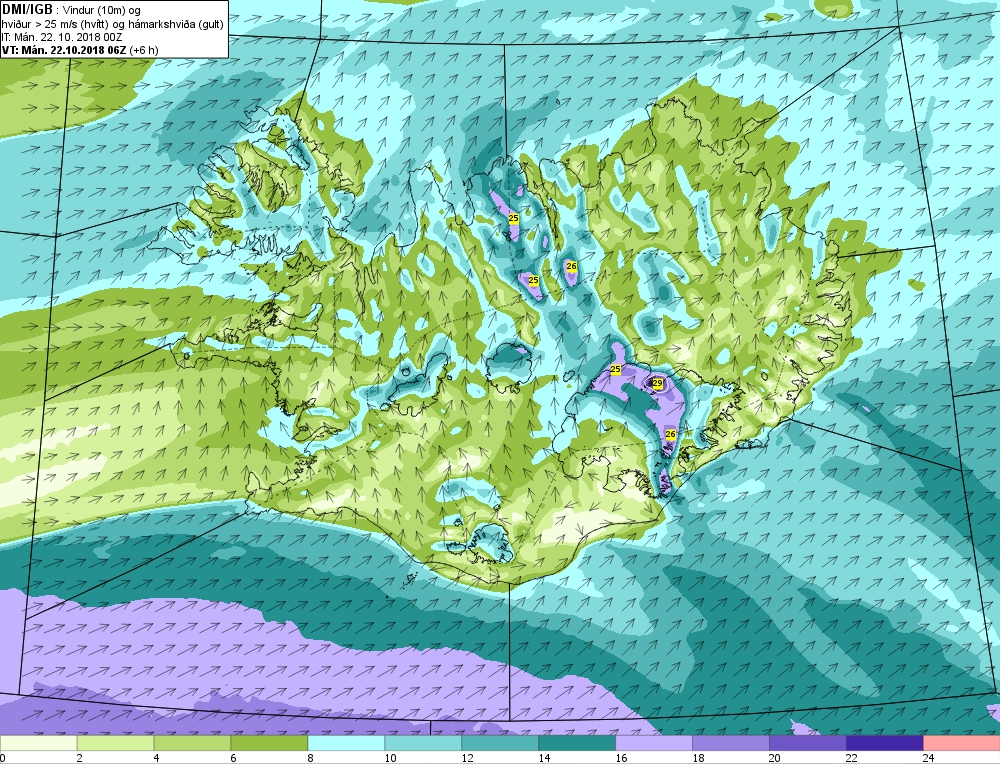Screen dimensions: 1000x764
Task: Click the lavender 16–18 m/s legend swatch
Action: [654, 743]
